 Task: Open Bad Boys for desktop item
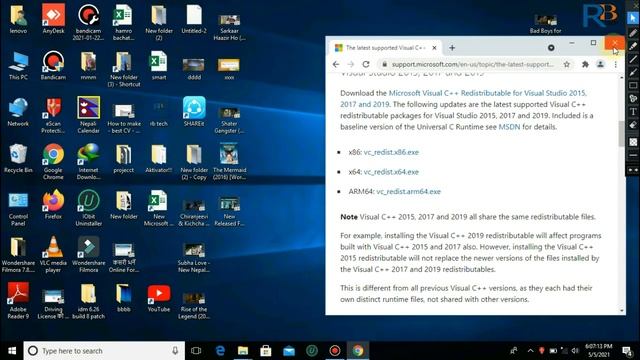[546, 24]
